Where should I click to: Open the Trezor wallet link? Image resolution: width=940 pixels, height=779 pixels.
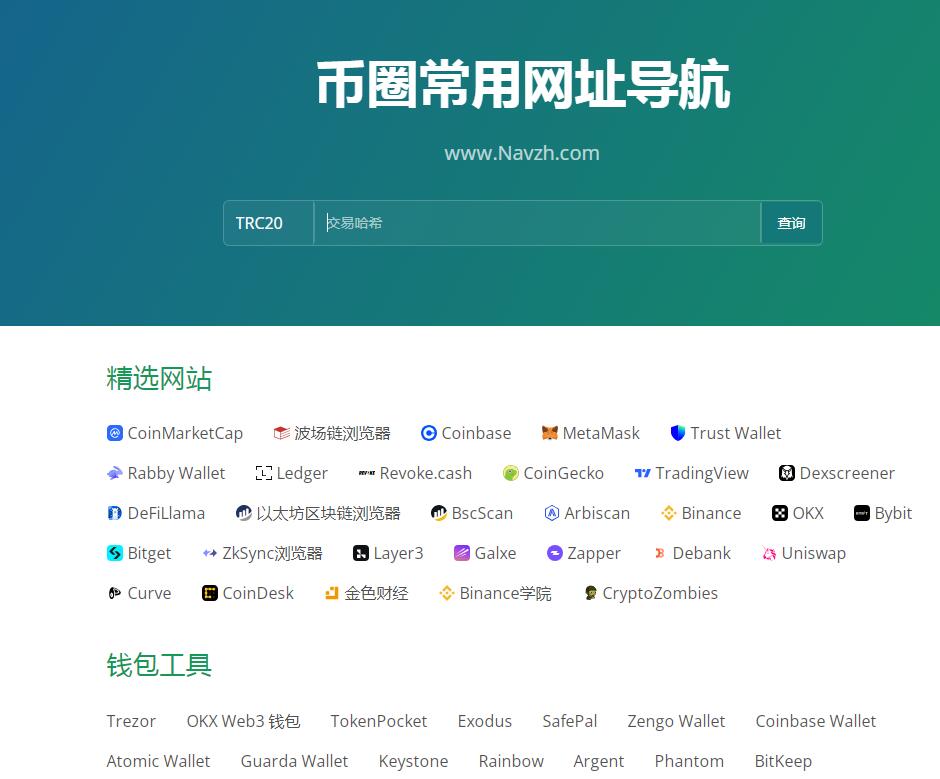(x=131, y=721)
